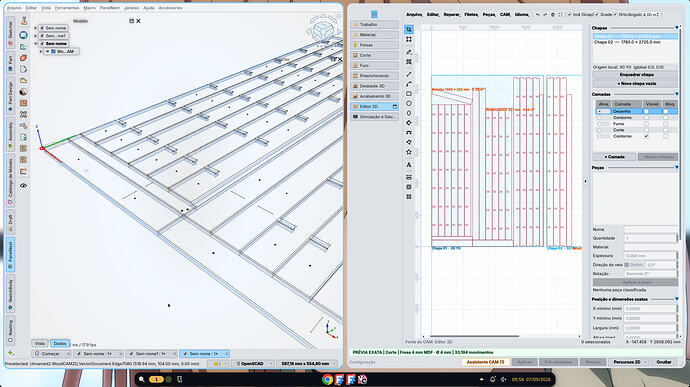This screenshot has width=690, height=387.
Task: Collapse the Camadas section
Action: 676,94
